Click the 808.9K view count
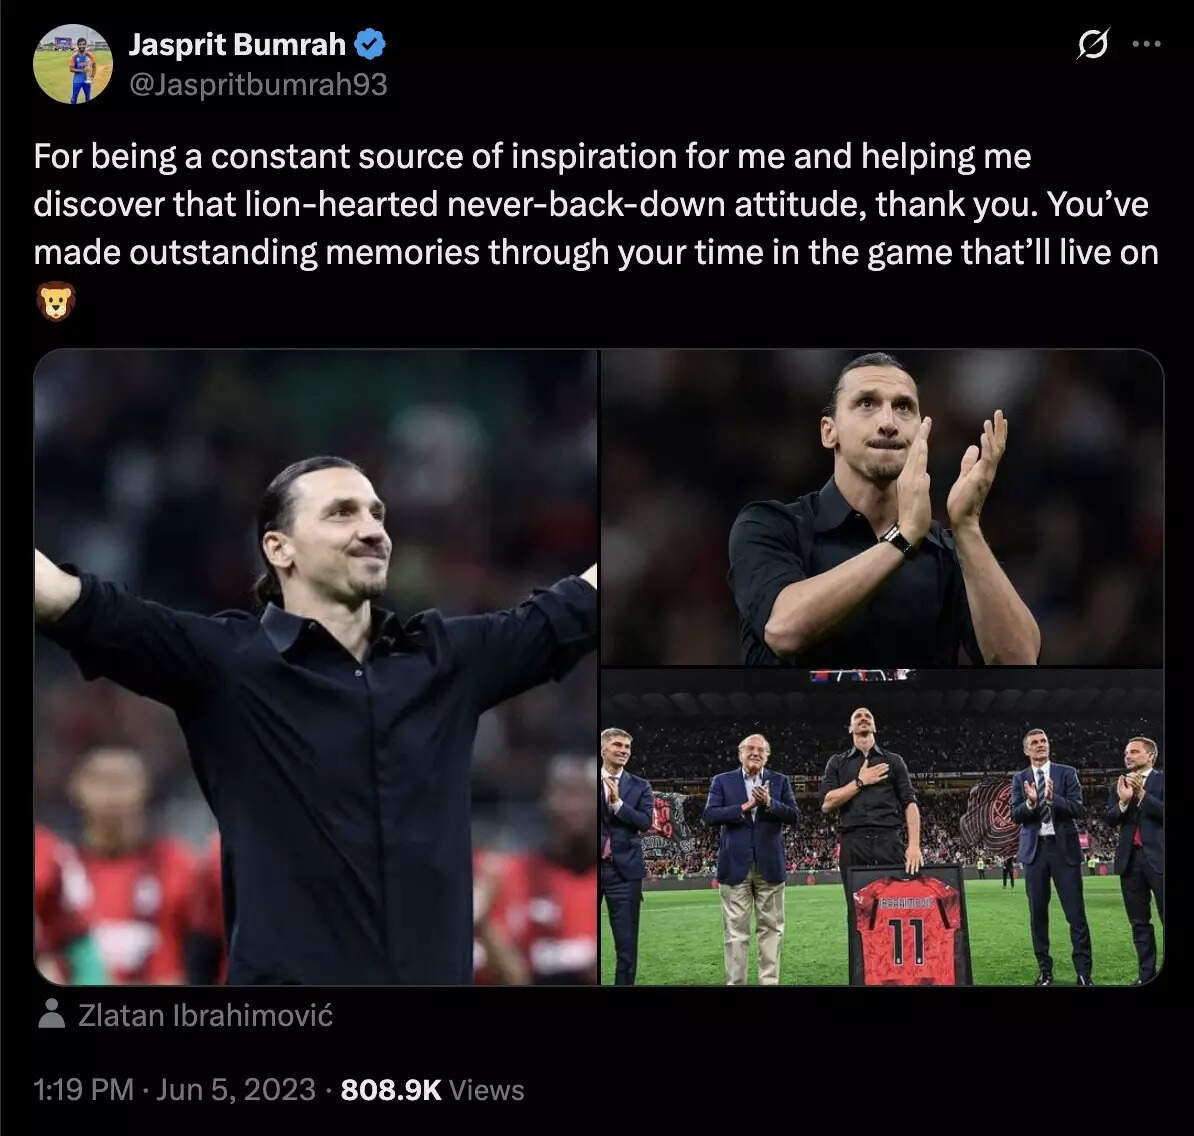1194x1136 pixels. pyautogui.click(x=391, y=1090)
